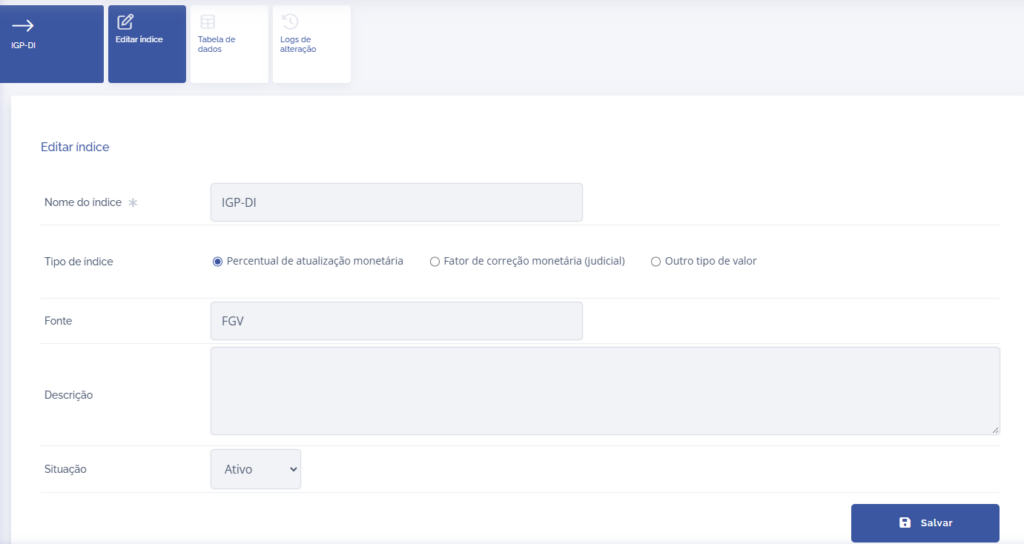The width and height of the screenshot is (1024, 544).
Task: Click the floppy disk icon in the Salvar button
Action: click(x=905, y=523)
